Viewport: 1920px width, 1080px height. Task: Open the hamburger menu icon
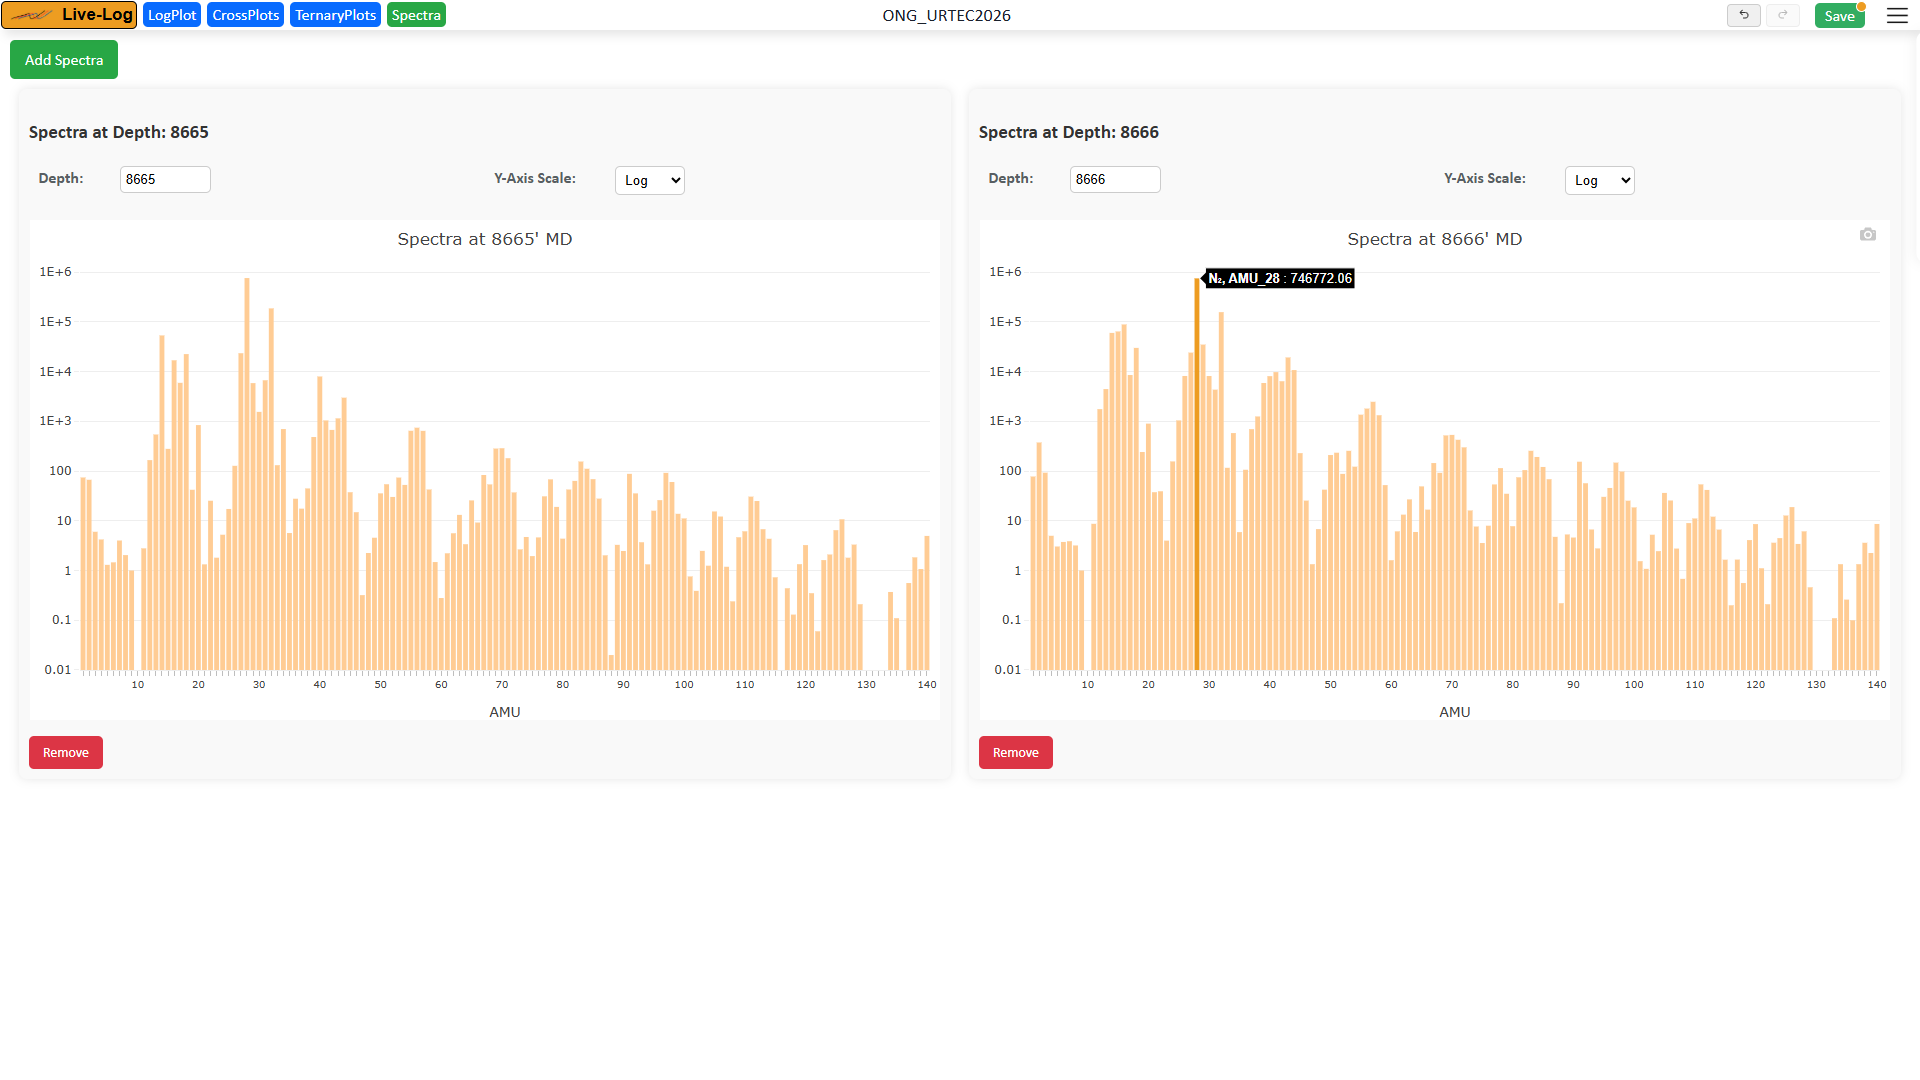[1897, 15]
